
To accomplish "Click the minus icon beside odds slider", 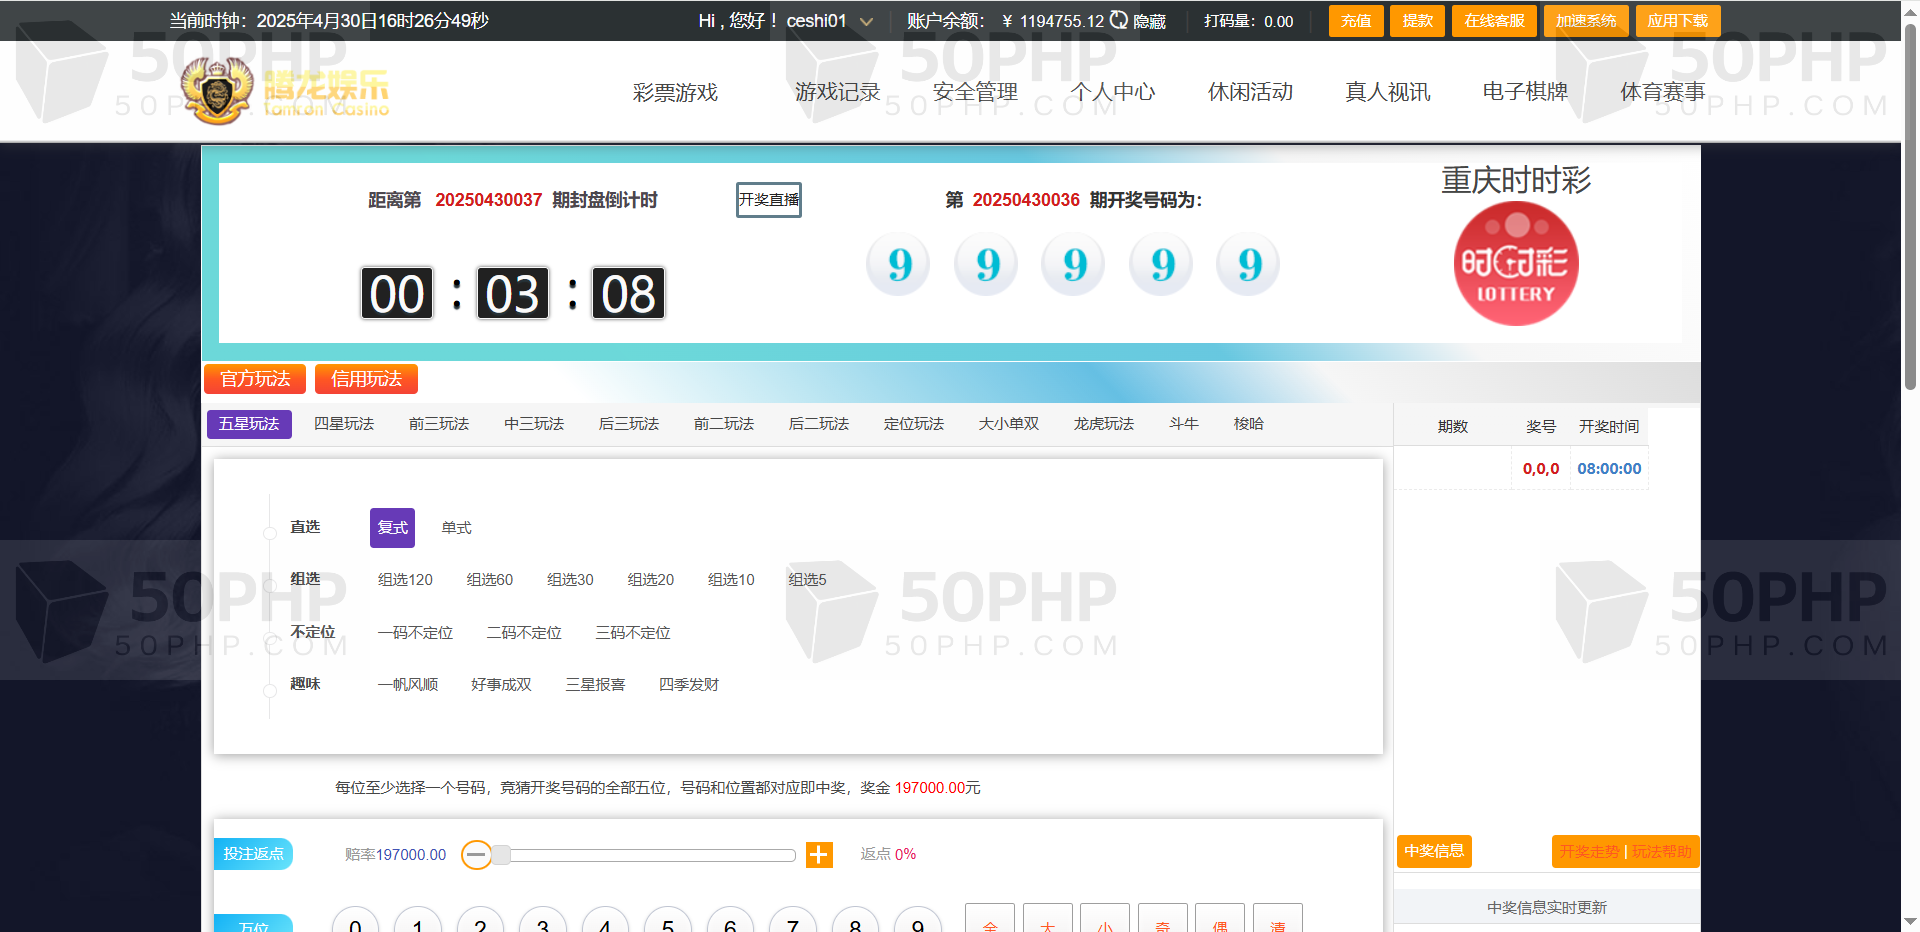I will (x=477, y=854).
